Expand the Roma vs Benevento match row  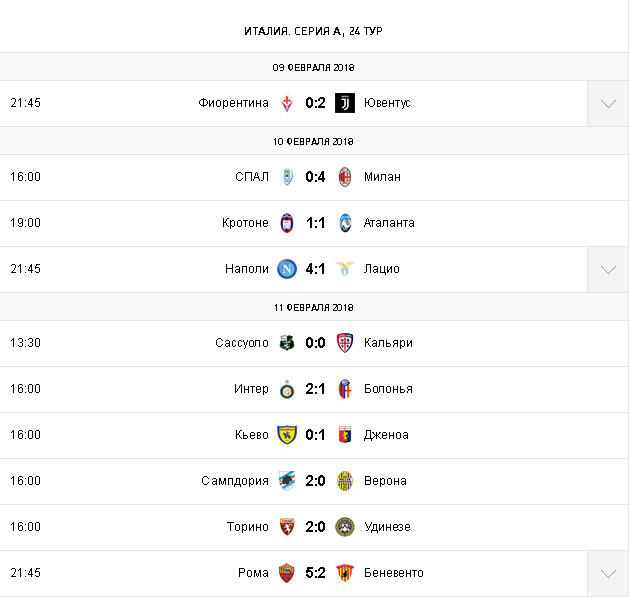(607, 574)
